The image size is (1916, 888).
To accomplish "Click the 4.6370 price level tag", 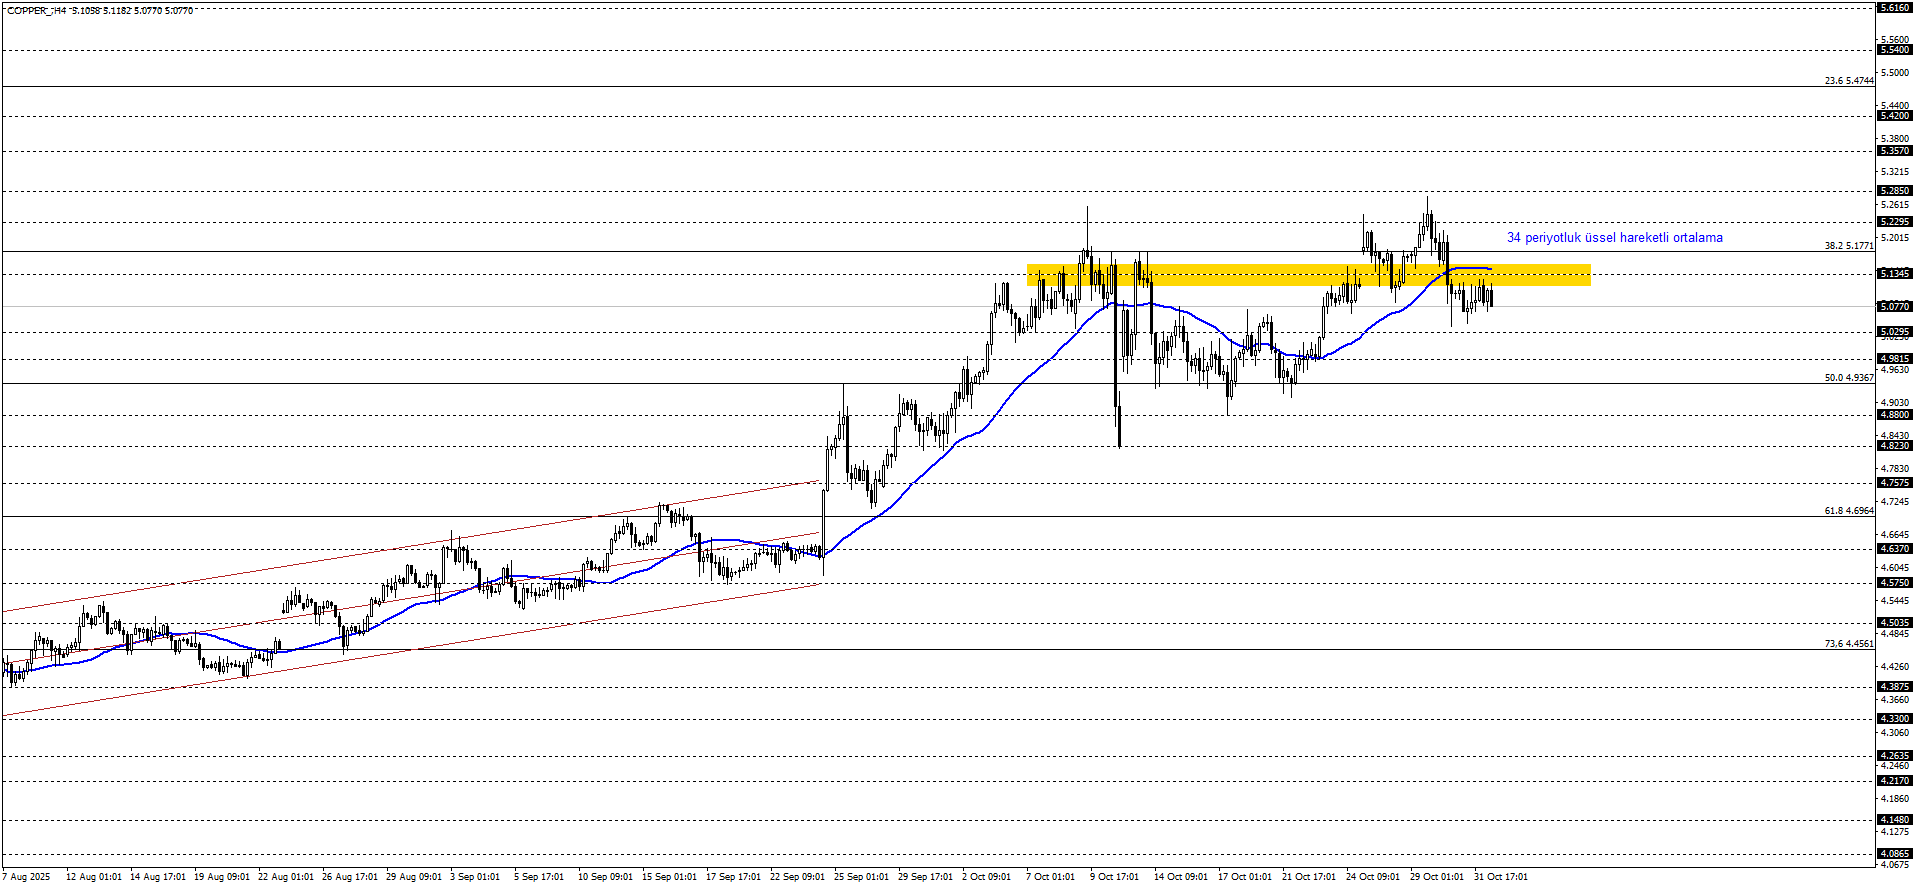I will pos(1894,549).
